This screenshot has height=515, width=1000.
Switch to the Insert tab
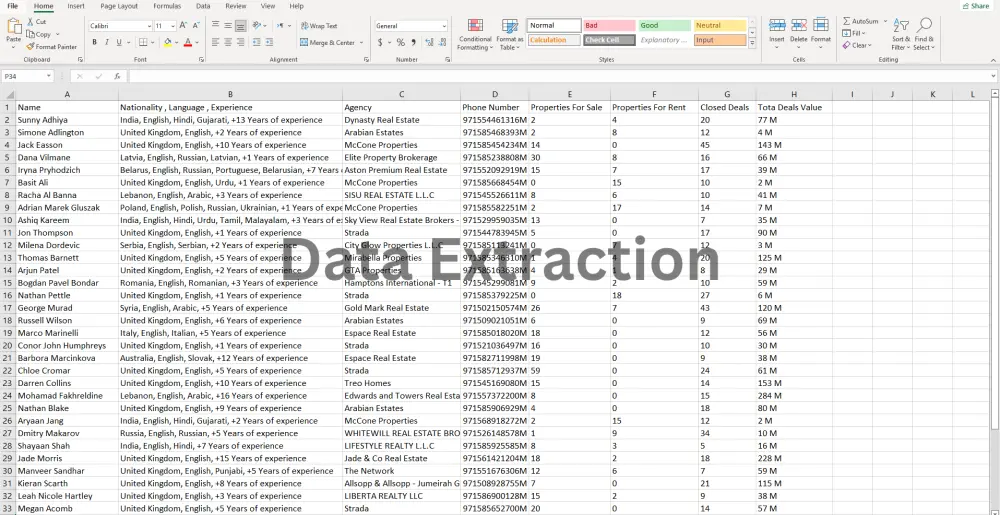click(76, 6)
